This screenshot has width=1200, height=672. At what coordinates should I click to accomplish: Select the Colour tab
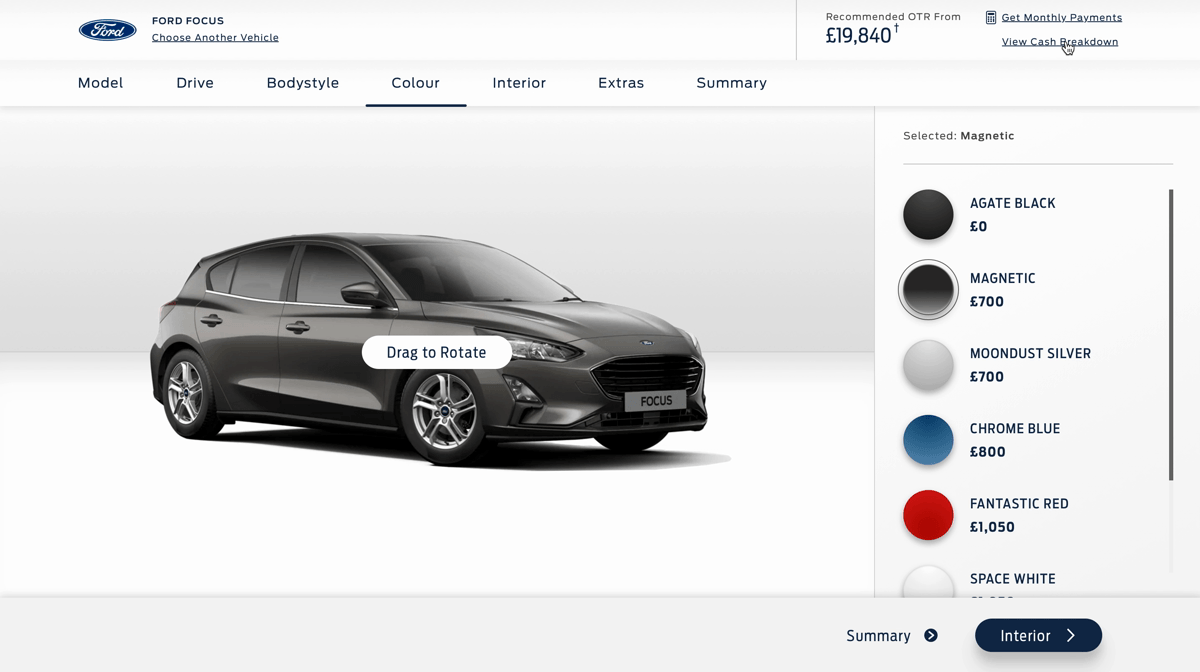(x=416, y=83)
